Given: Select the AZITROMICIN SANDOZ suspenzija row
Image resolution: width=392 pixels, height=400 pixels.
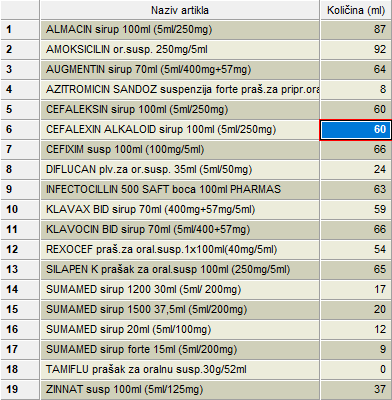Looking at the screenshot, I should pos(180,90).
